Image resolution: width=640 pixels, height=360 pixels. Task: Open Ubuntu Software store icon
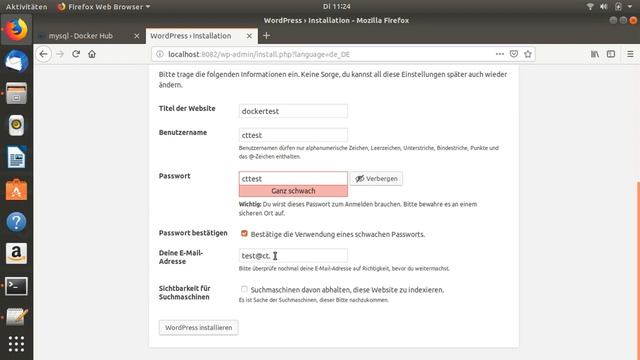pos(16,190)
